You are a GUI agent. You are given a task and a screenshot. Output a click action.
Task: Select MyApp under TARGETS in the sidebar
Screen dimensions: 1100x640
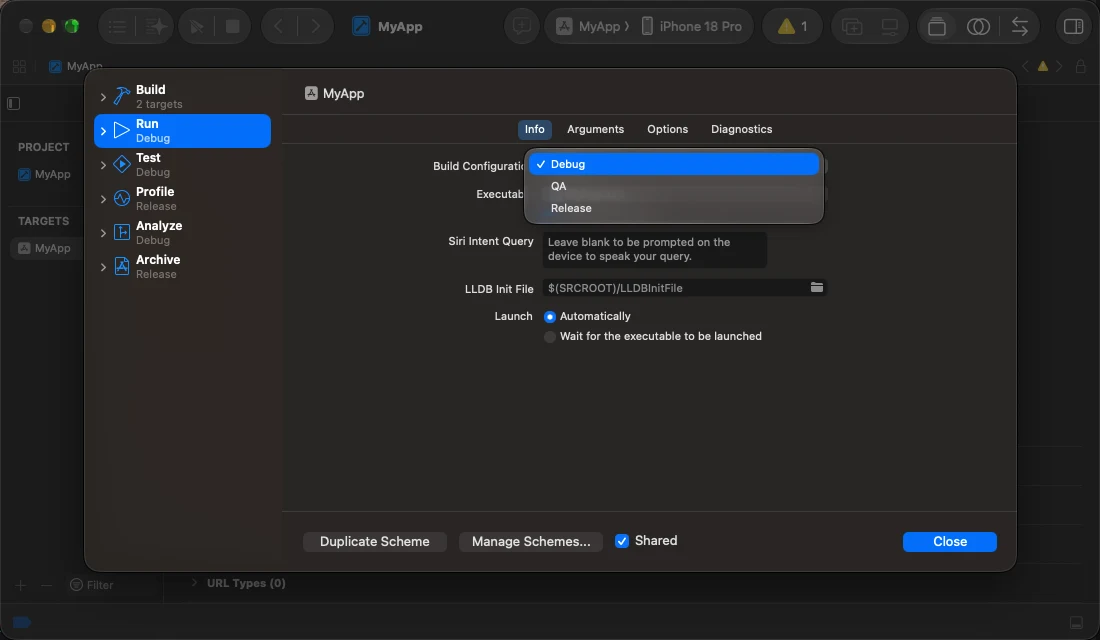46,248
